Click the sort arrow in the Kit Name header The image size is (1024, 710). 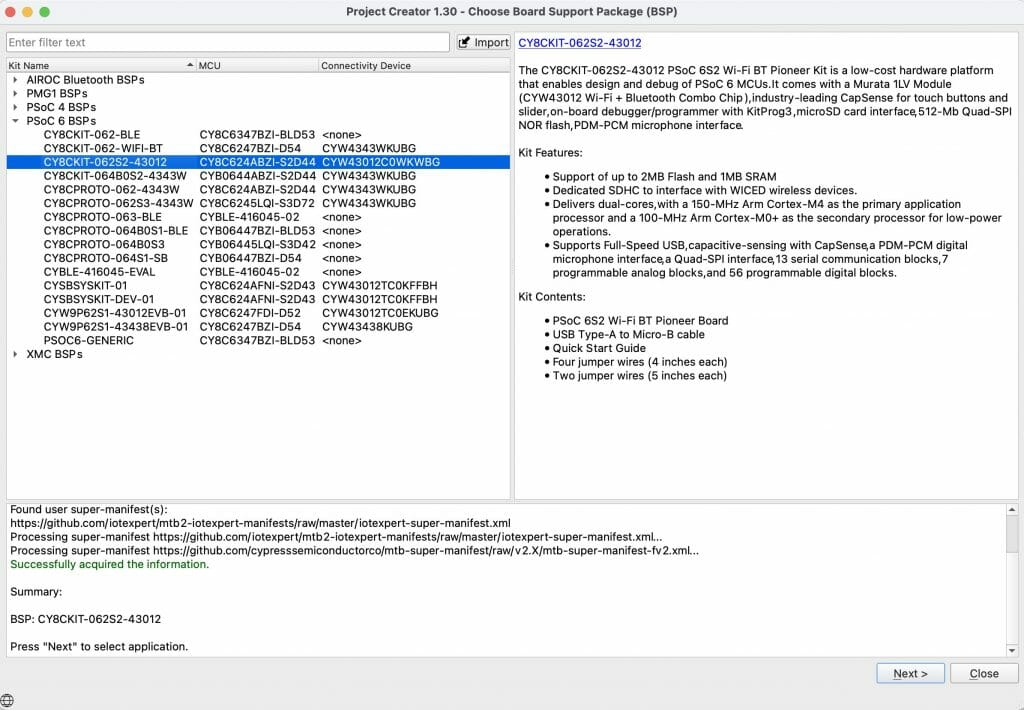click(190, 65)
